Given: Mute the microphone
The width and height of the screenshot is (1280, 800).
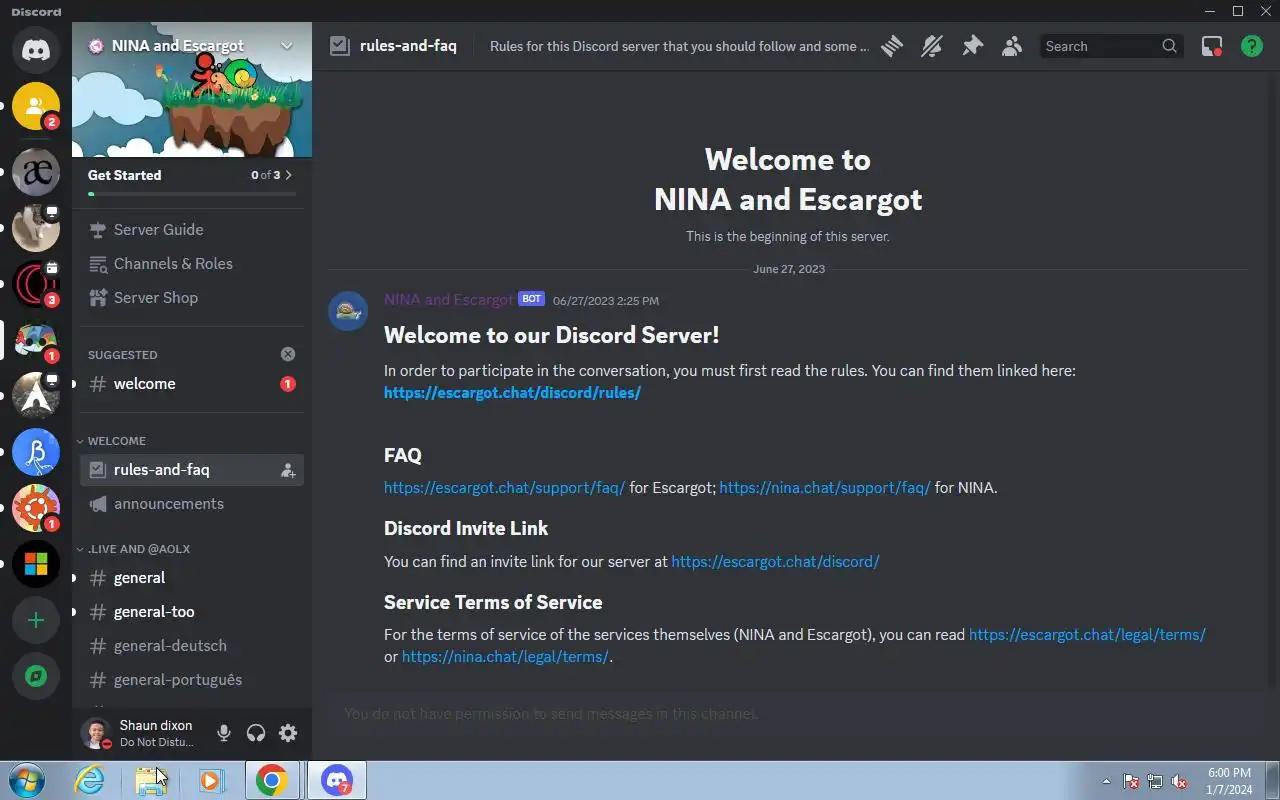Looking at the screenshot, I should pos(224,733).
